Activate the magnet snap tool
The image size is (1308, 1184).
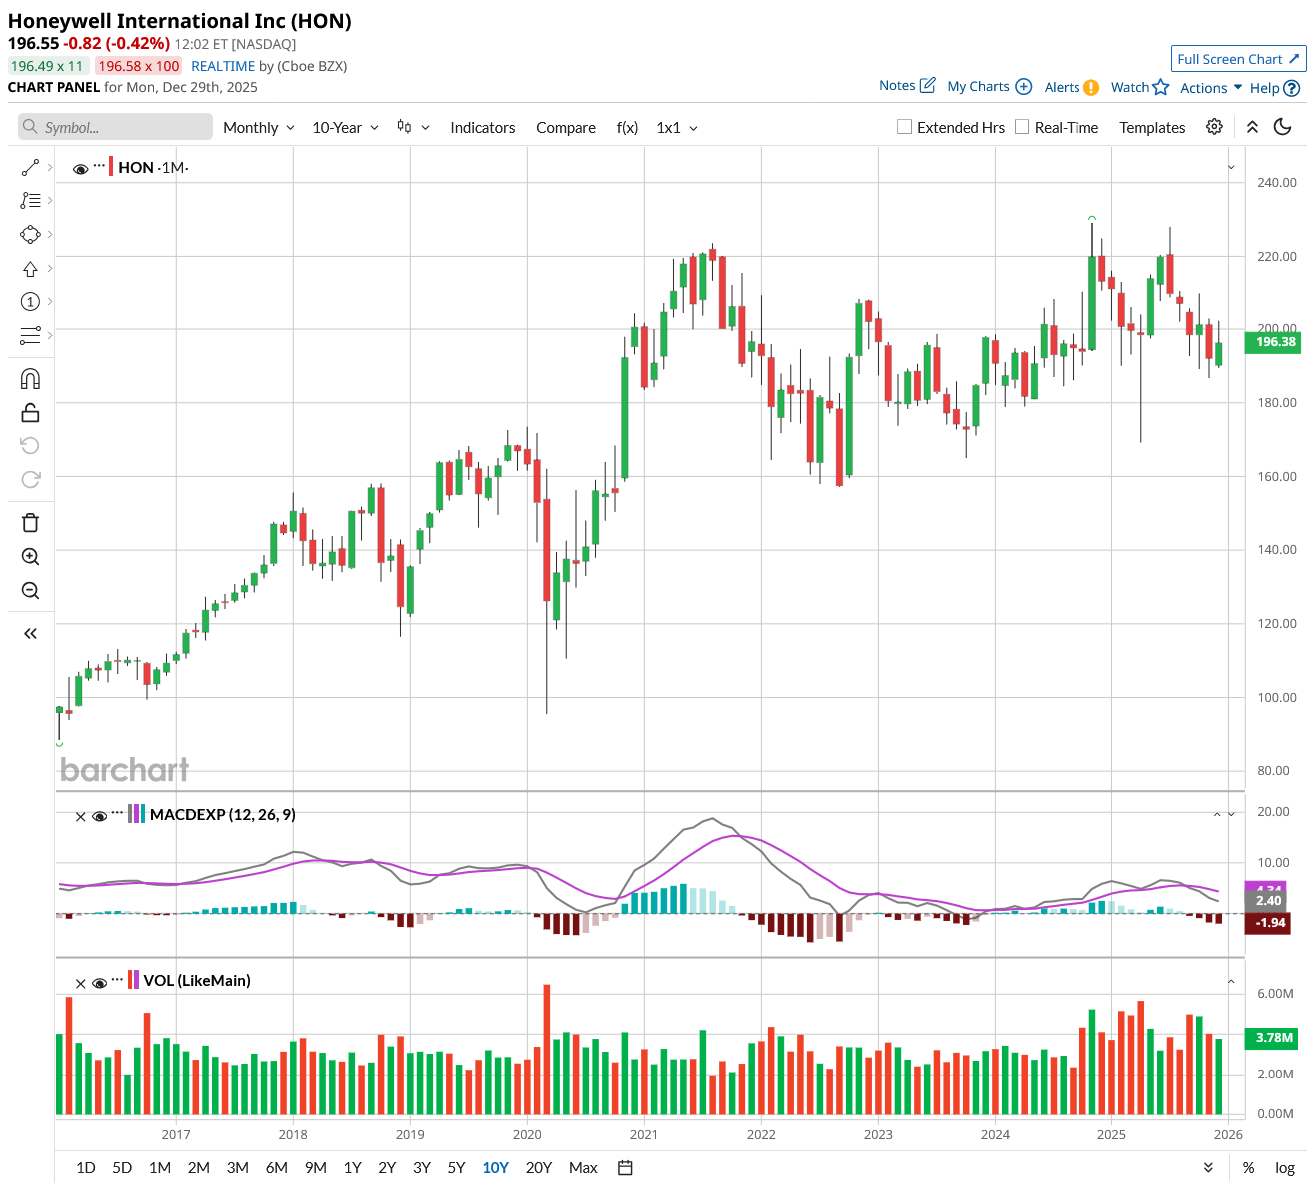click(x=30, y=379)
